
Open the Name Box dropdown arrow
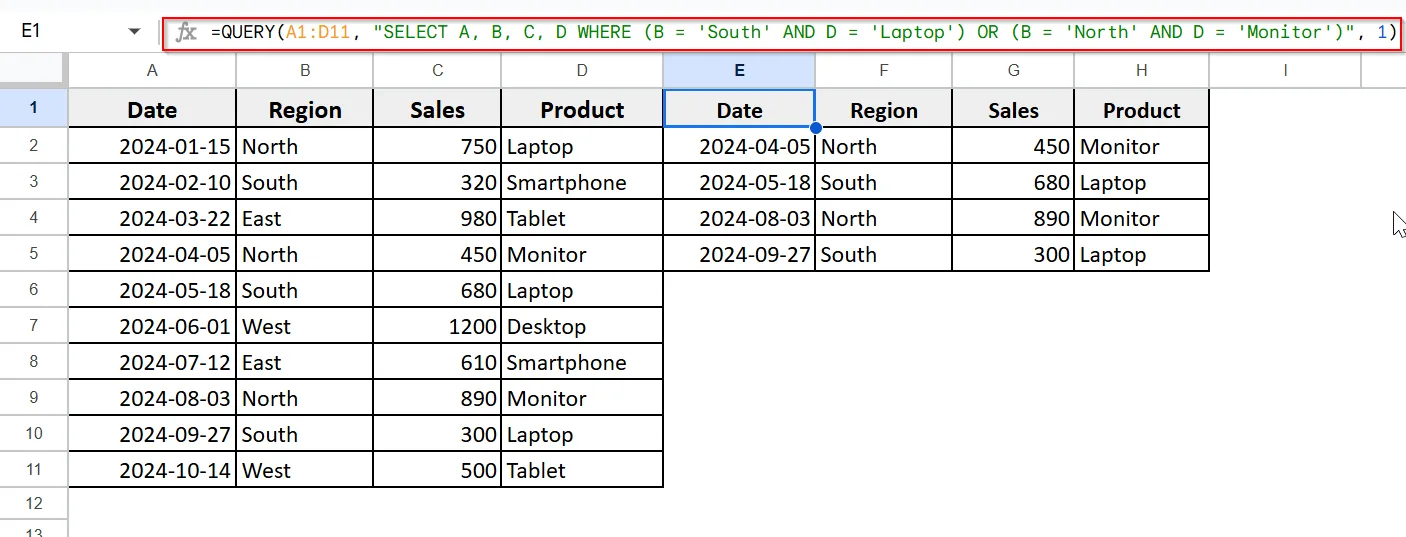[135, 32]
